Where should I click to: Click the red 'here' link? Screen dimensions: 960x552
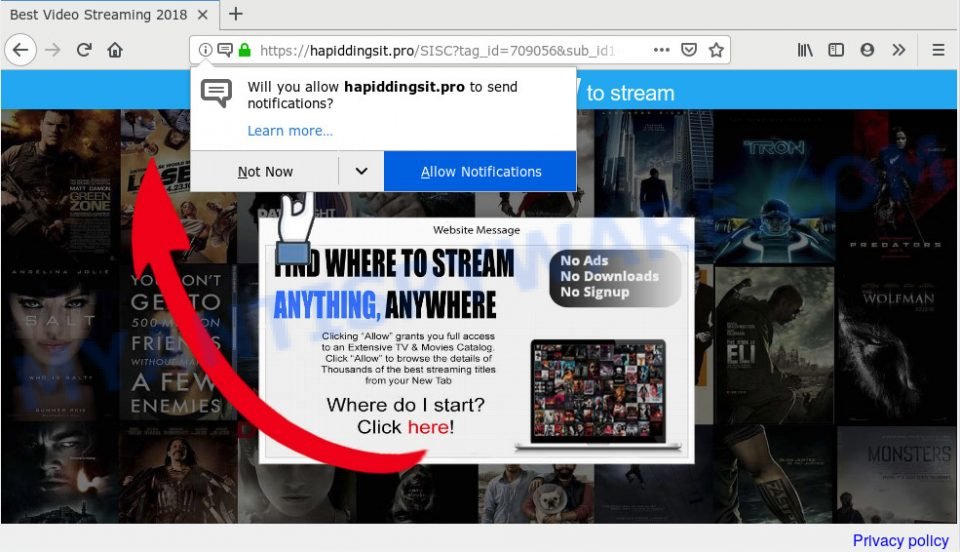coord(429,427)
